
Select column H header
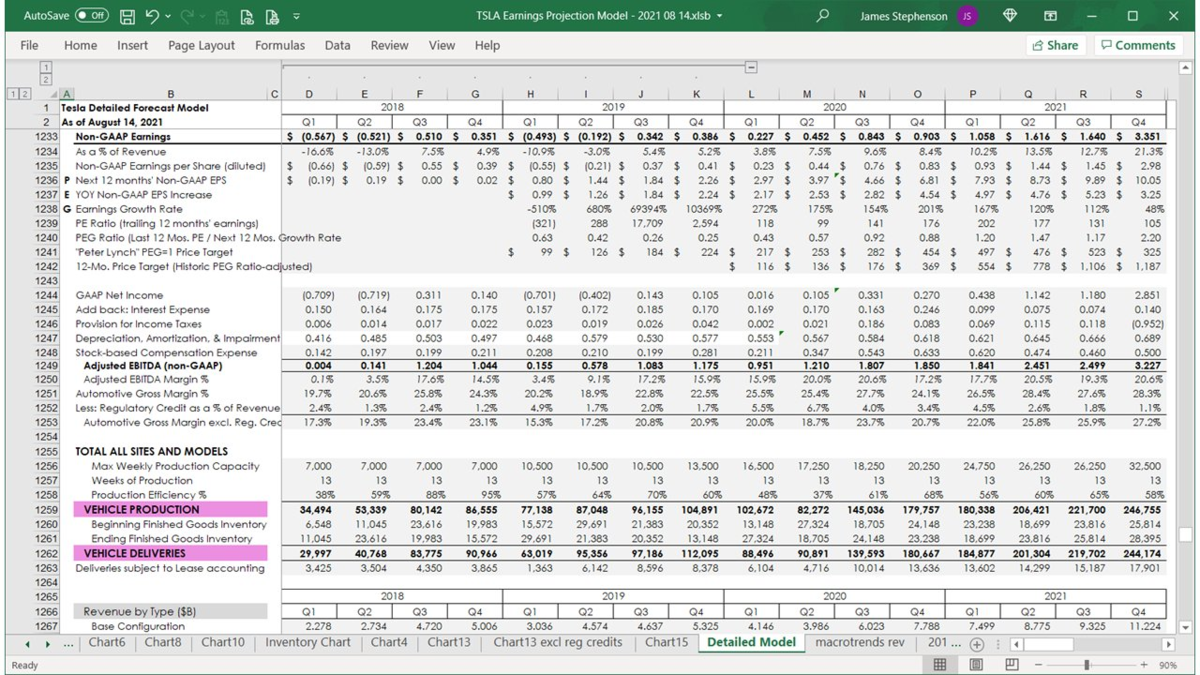[x=530, y=93]
